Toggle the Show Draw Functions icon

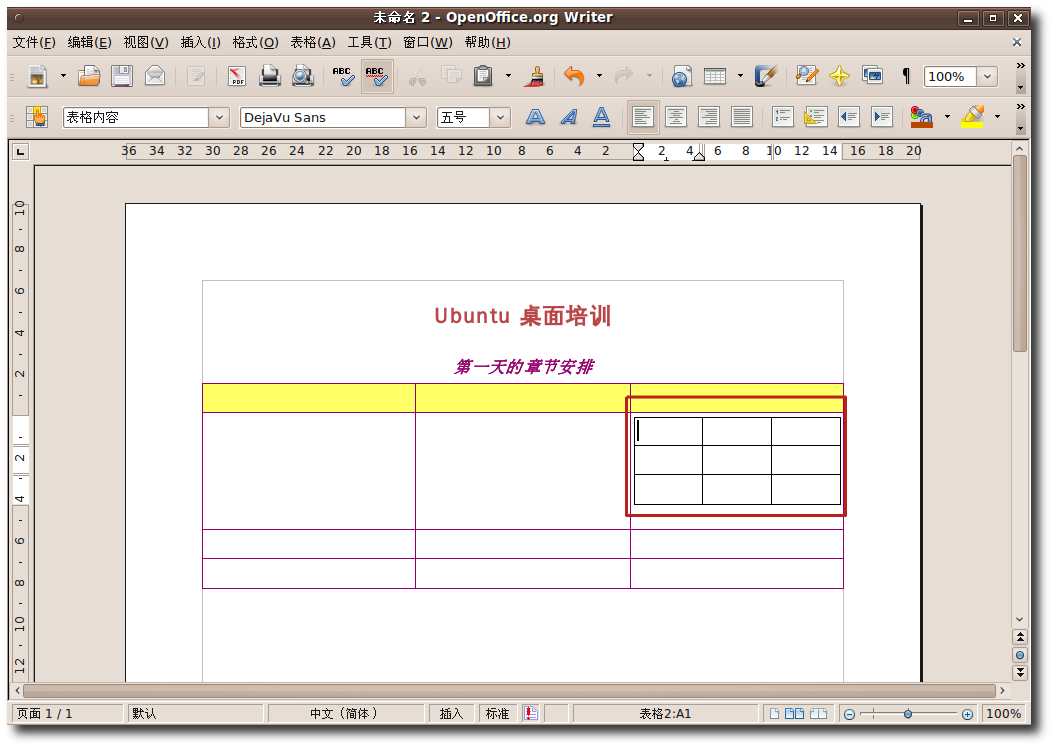point(766,76)
